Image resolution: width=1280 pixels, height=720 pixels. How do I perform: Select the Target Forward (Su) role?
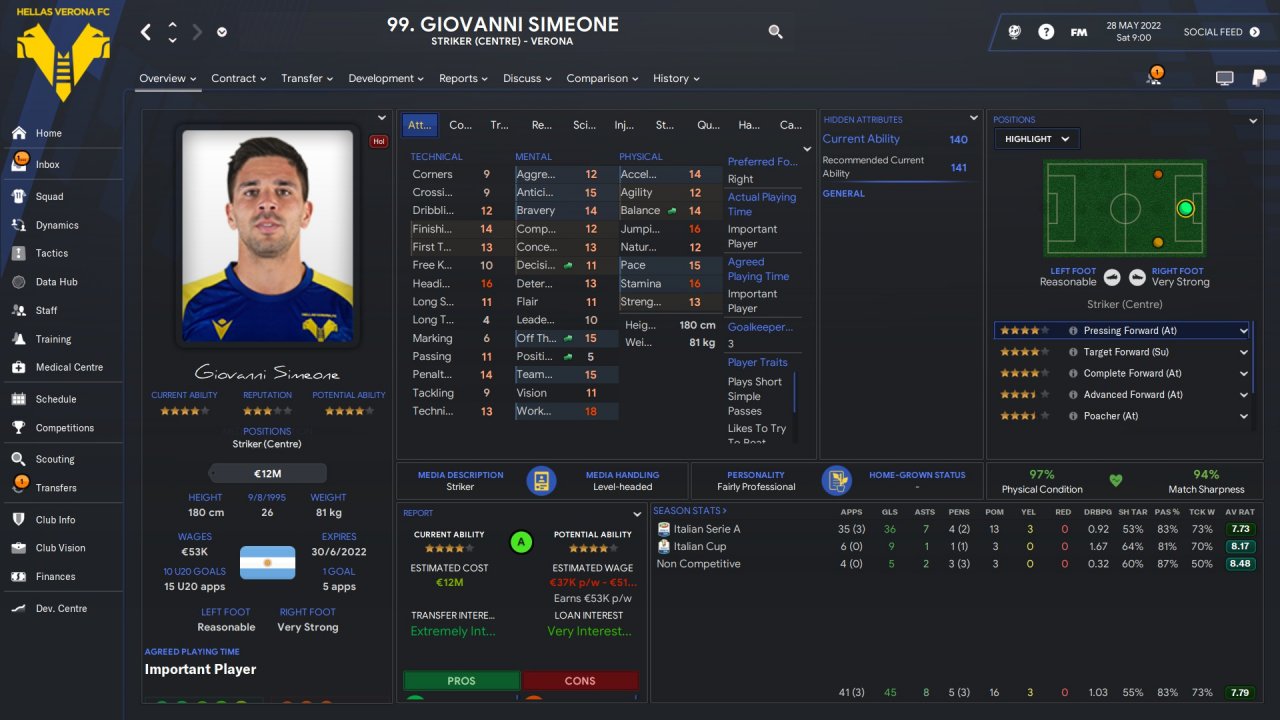click(1122, 352)
